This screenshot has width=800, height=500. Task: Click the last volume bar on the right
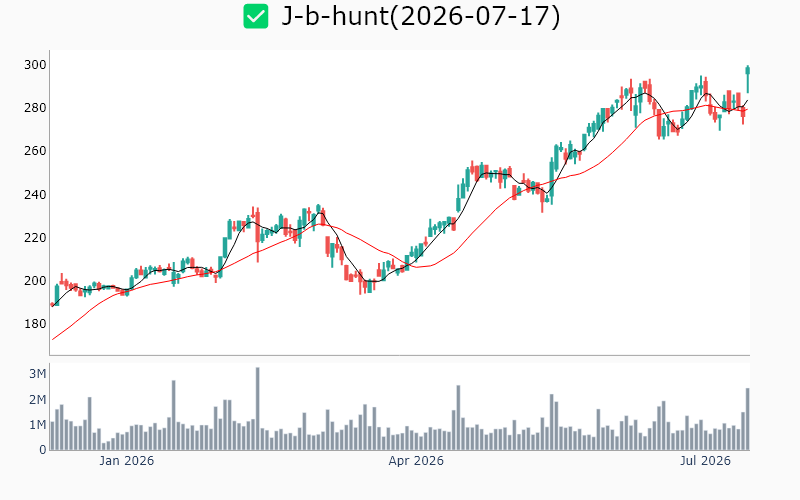tap(748, 419)
